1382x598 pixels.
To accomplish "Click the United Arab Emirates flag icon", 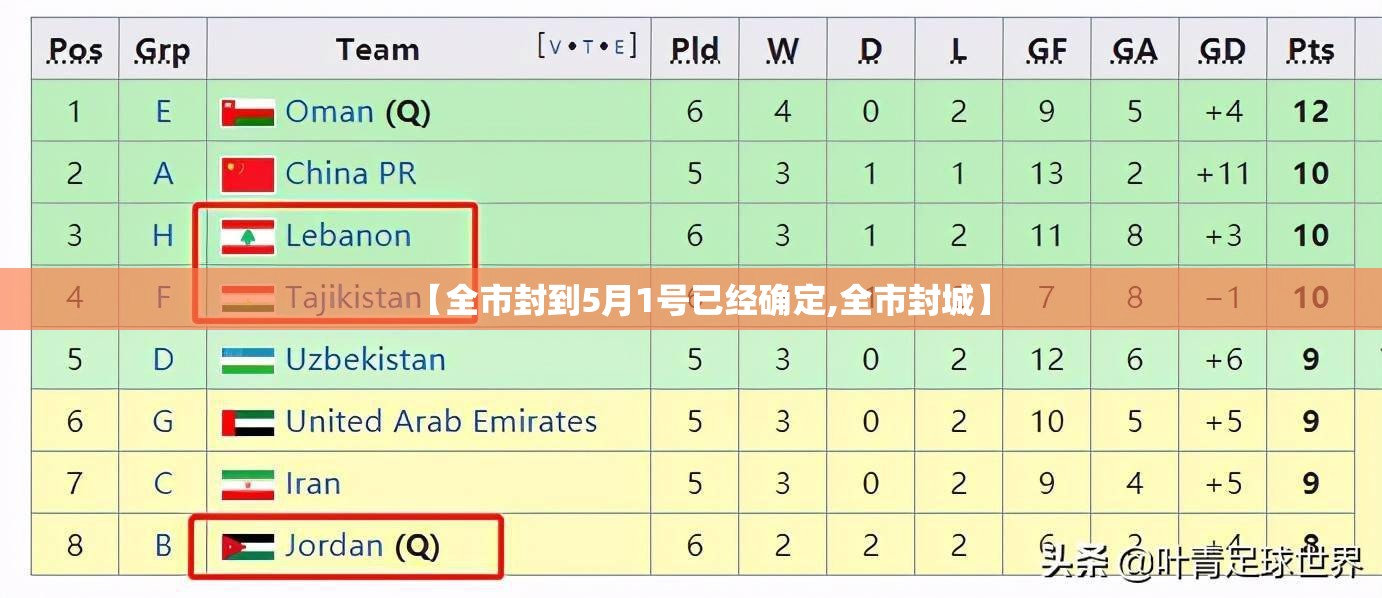I will [x=248, y=422].
